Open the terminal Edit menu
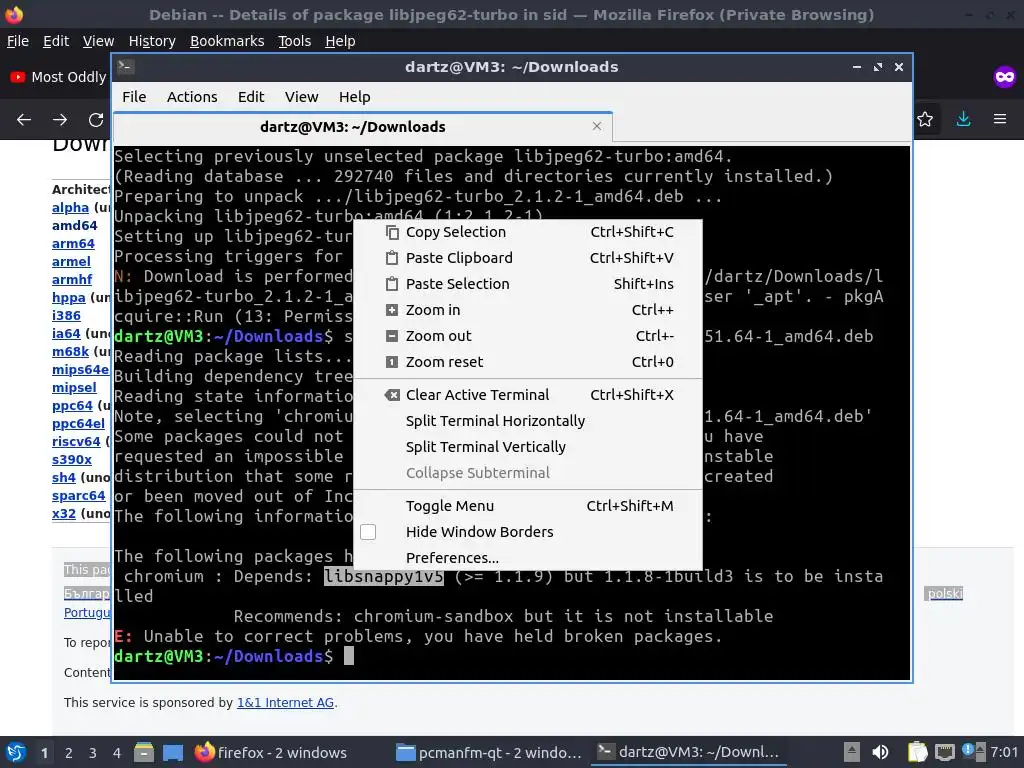 pyautogui.click(x=251, y=97)
